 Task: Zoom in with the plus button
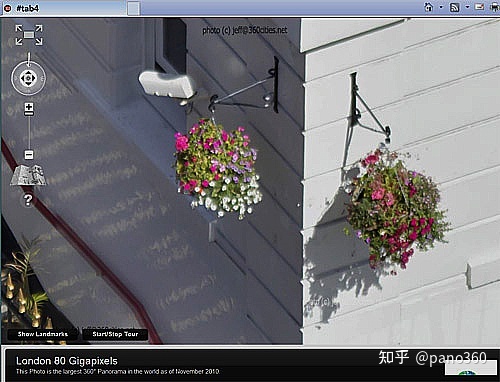tap(29, 107)
